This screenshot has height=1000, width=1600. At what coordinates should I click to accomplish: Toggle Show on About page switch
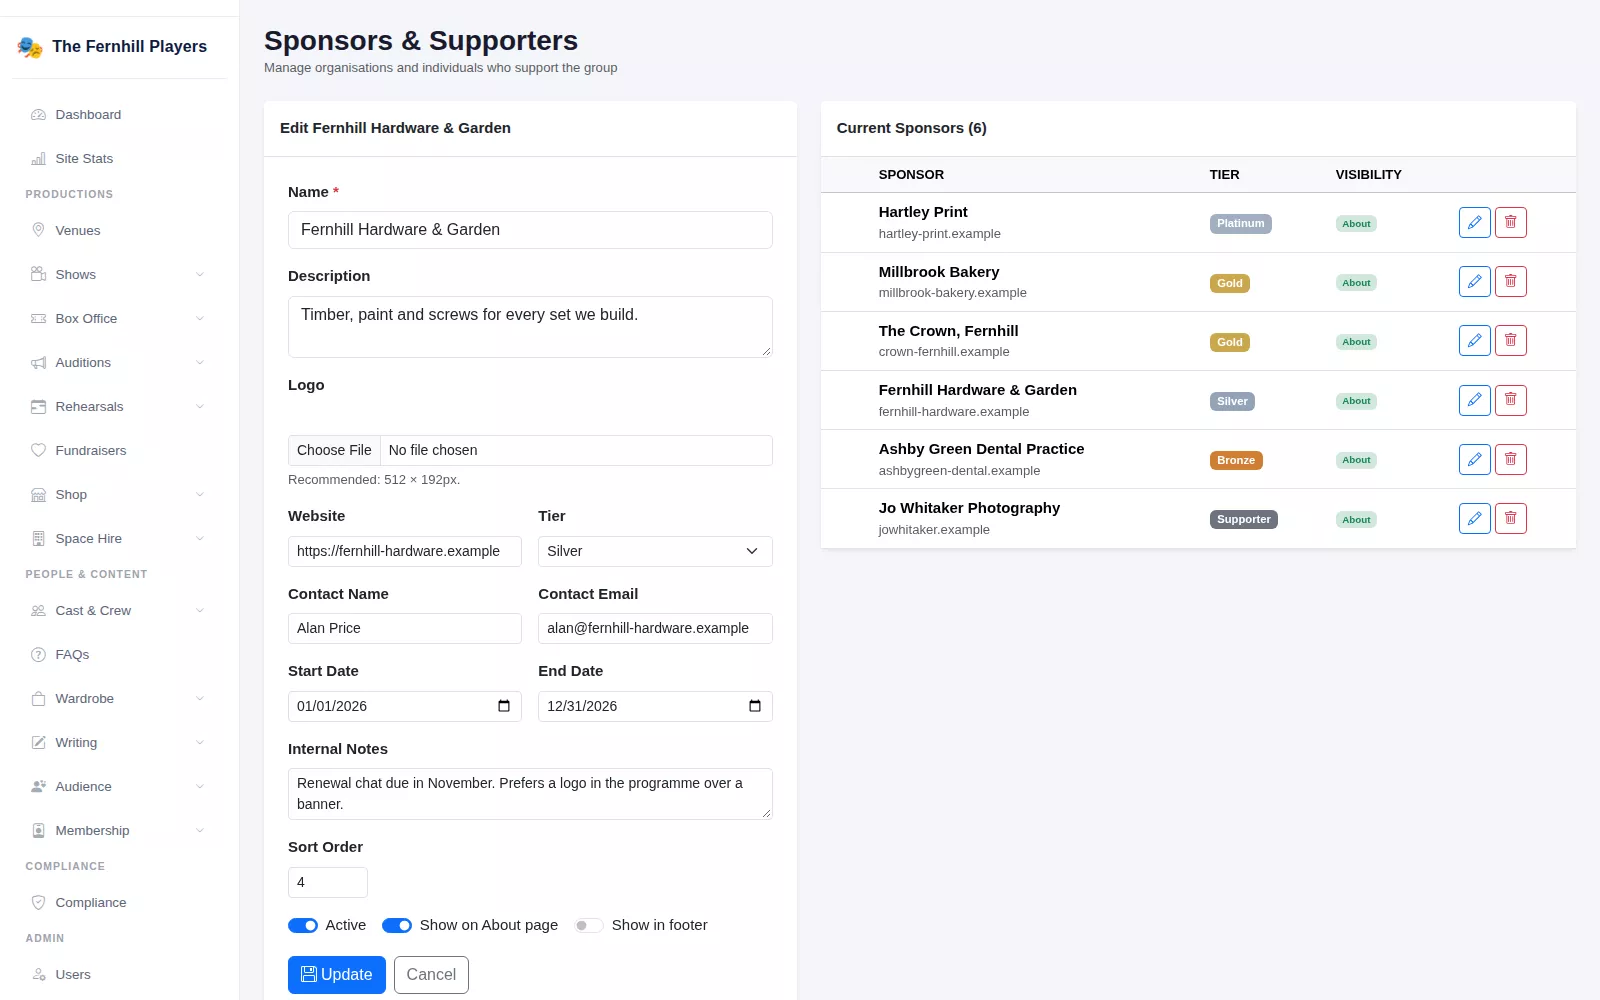click(x=397, y=925)
